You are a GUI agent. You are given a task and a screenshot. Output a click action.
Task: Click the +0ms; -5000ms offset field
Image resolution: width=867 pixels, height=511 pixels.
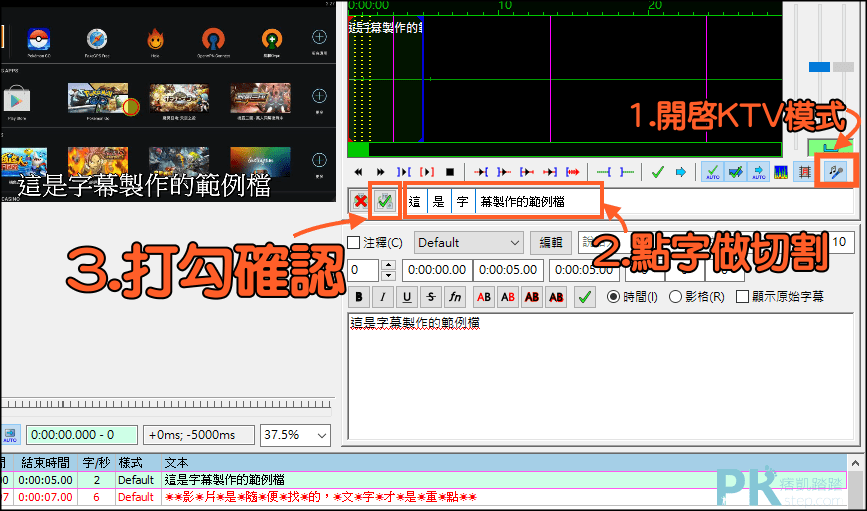coord(199,435)
